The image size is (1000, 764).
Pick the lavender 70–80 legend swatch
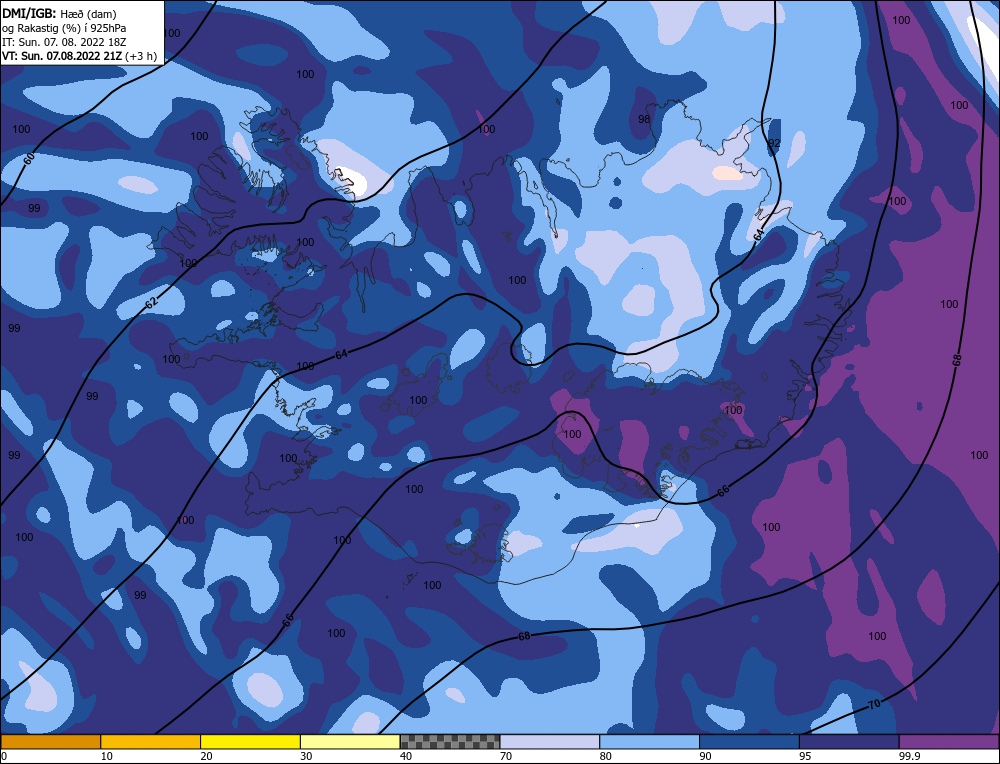click(x=550, y=741)
